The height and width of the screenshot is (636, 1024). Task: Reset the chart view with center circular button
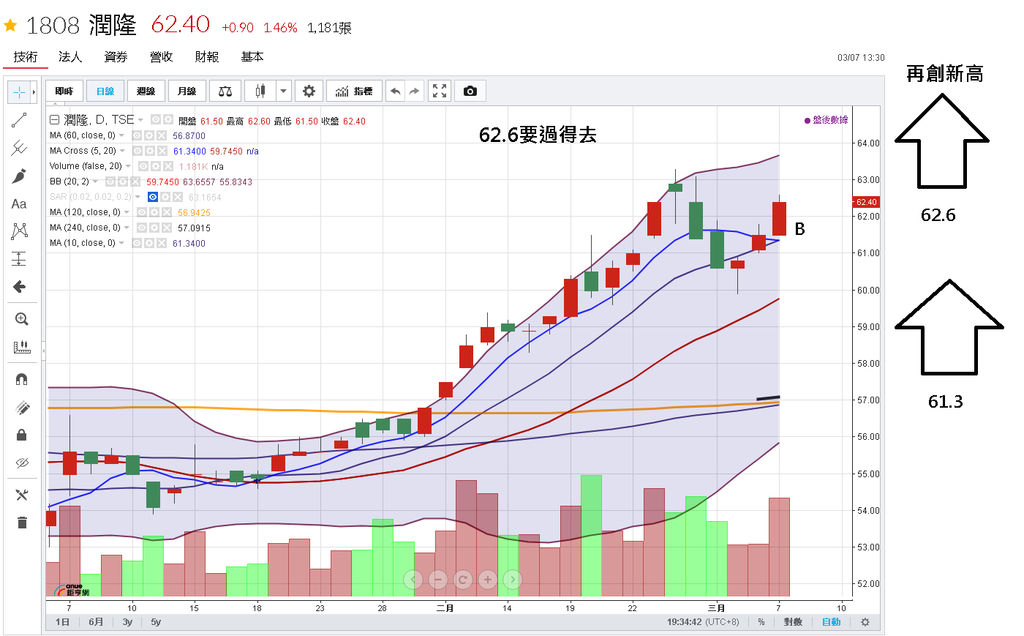tap(463, 579)
